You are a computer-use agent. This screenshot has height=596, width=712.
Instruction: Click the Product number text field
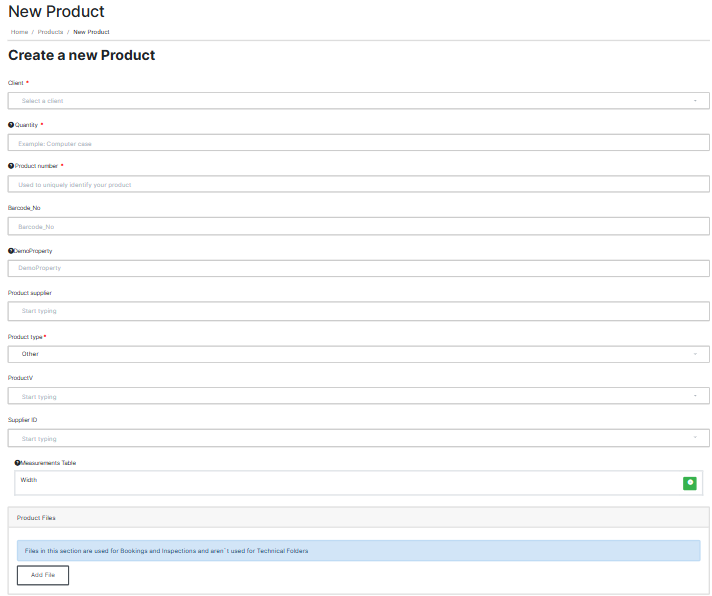coord(358,185)
